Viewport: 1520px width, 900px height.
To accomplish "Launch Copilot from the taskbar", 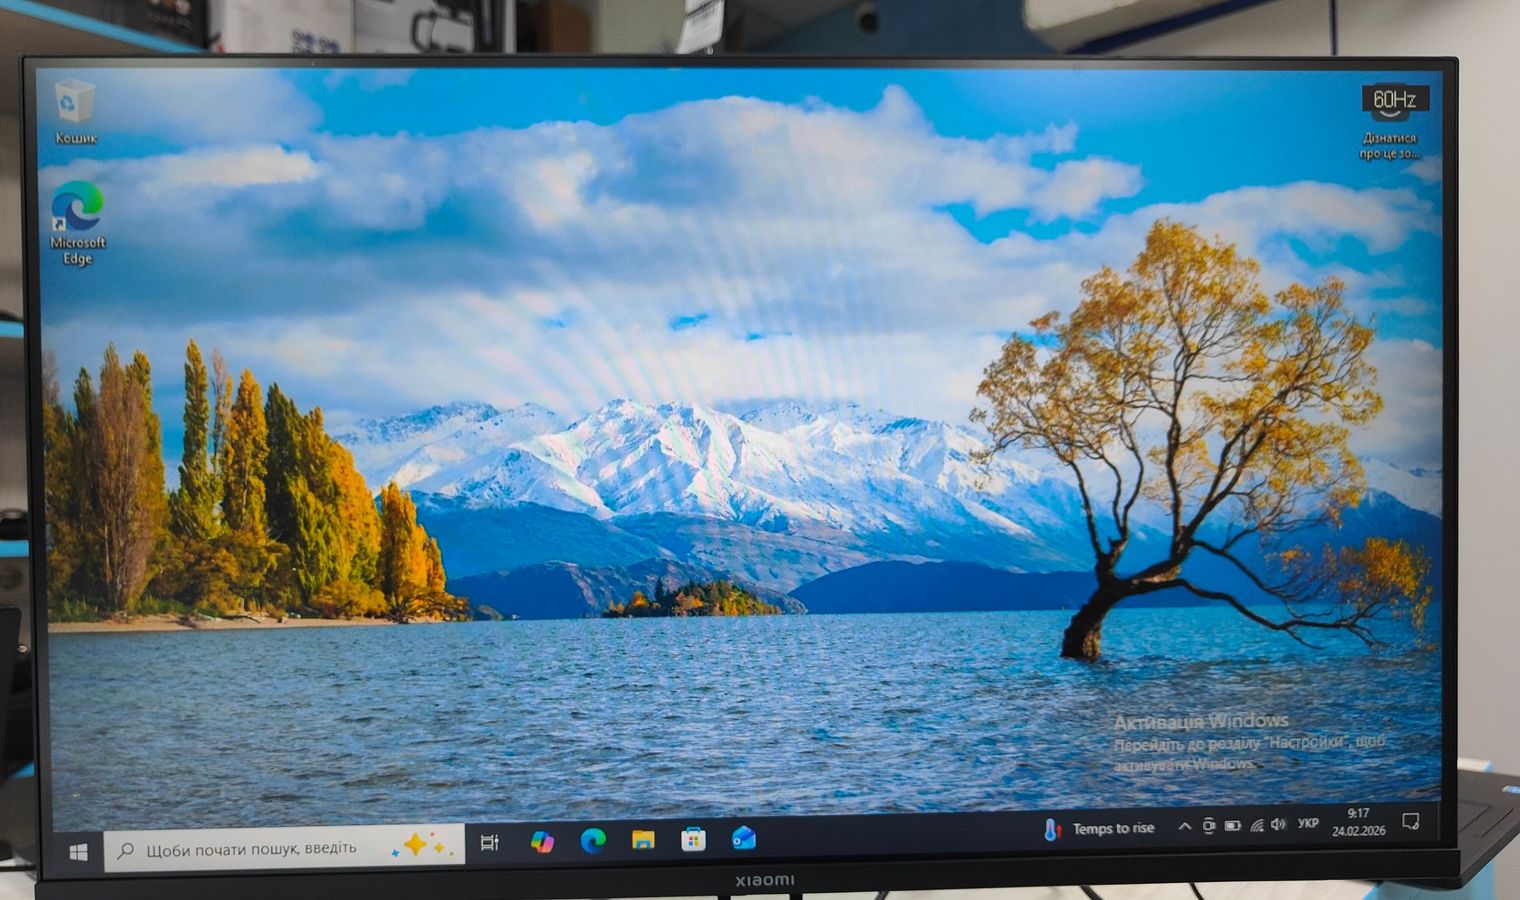I will pyautogui.click(x=542, y=842).
